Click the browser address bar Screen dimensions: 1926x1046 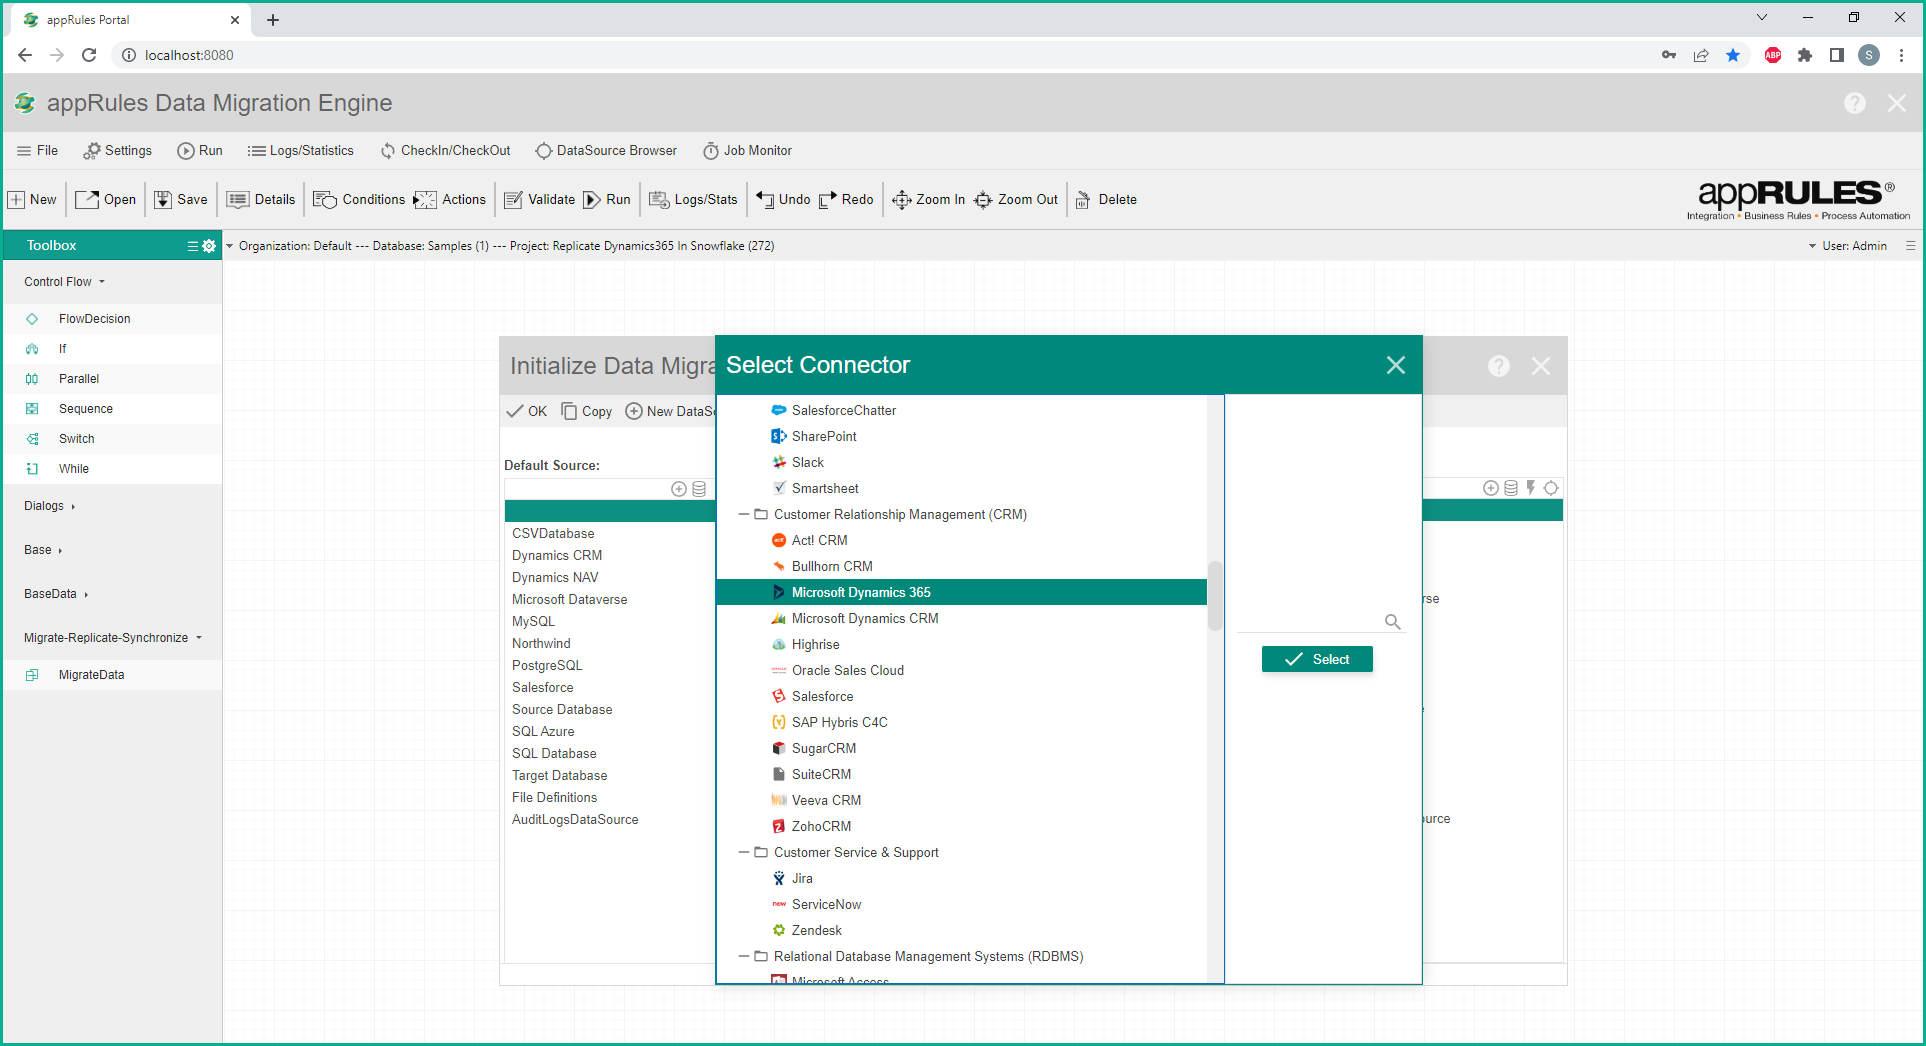880,55
